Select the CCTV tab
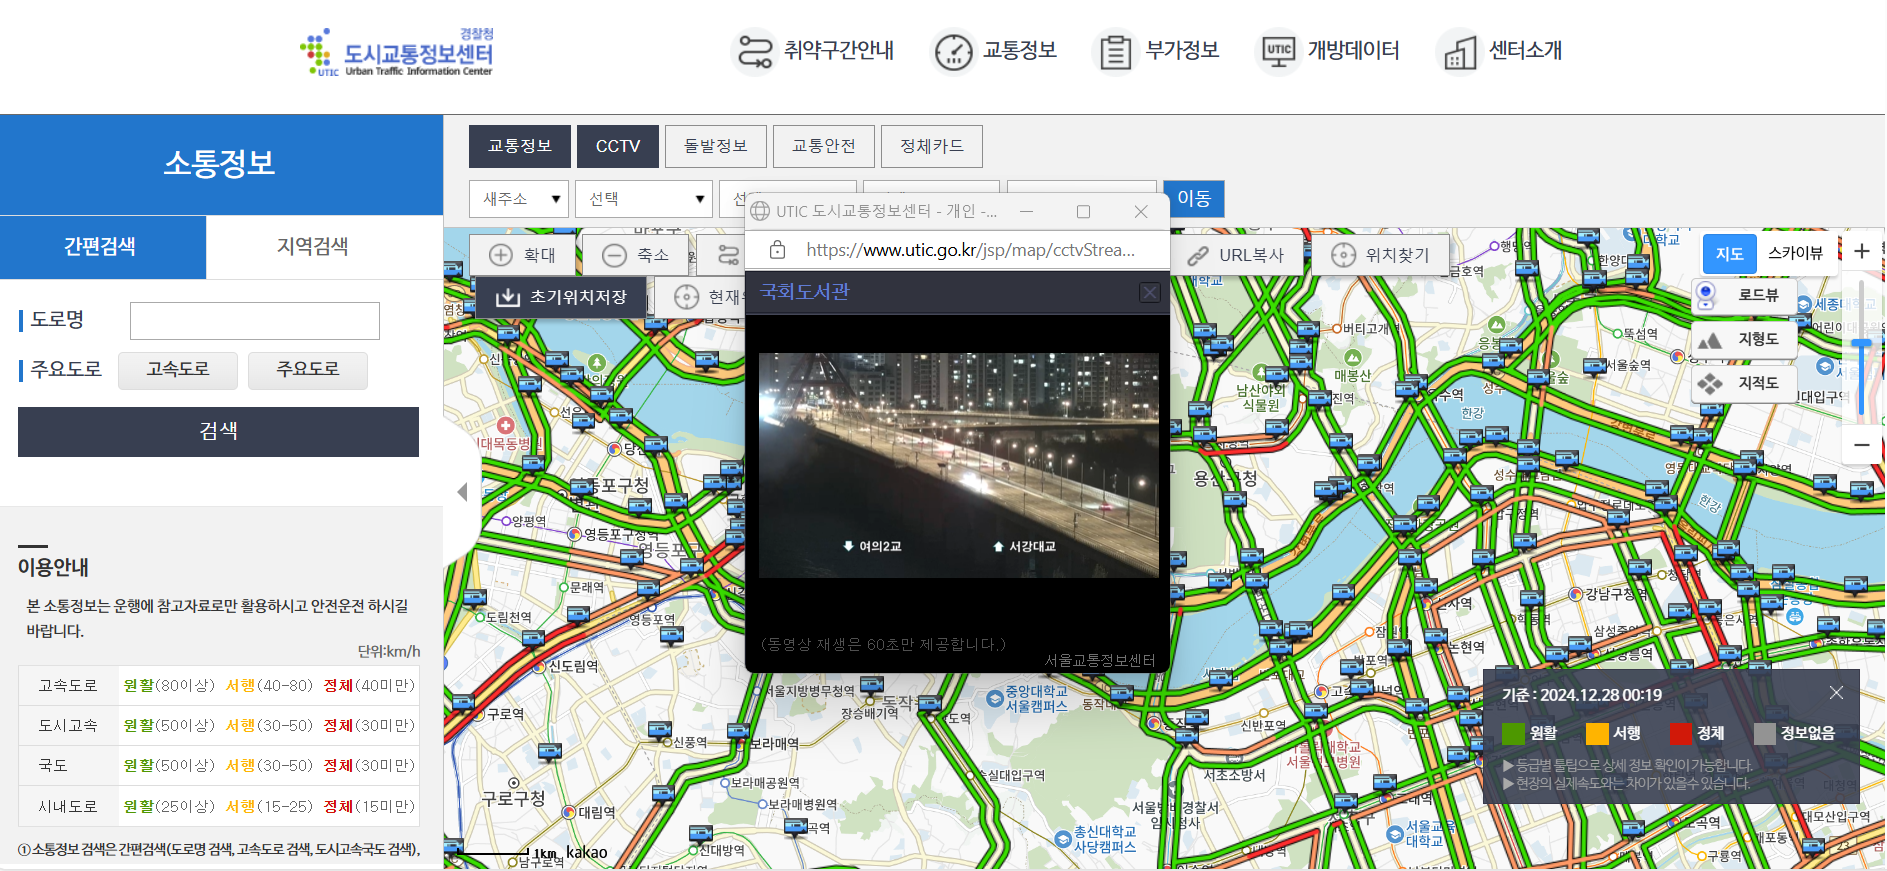1887x871 pixels. pos(618,146)
